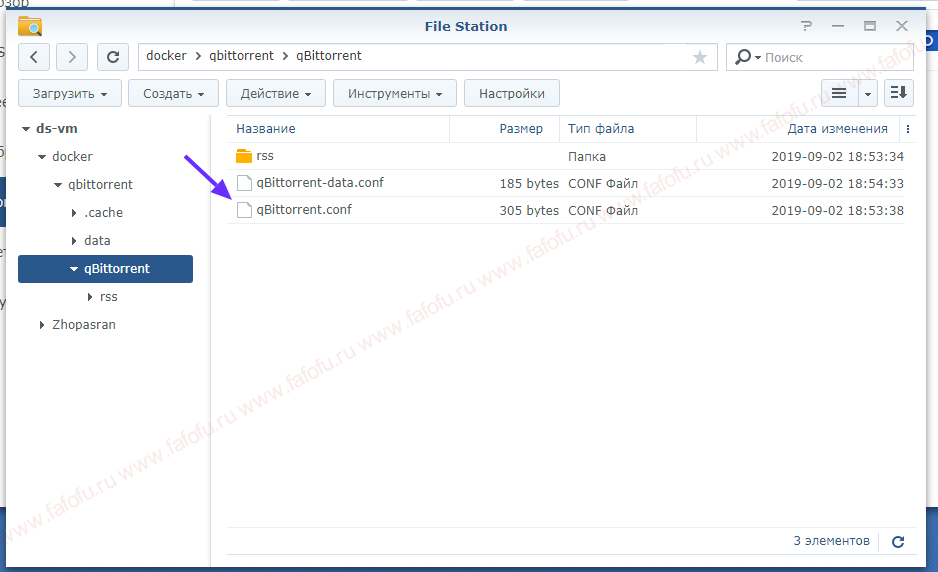Open view mode dropdown arrow
938x572 pixels.
[x=867, y=93]
